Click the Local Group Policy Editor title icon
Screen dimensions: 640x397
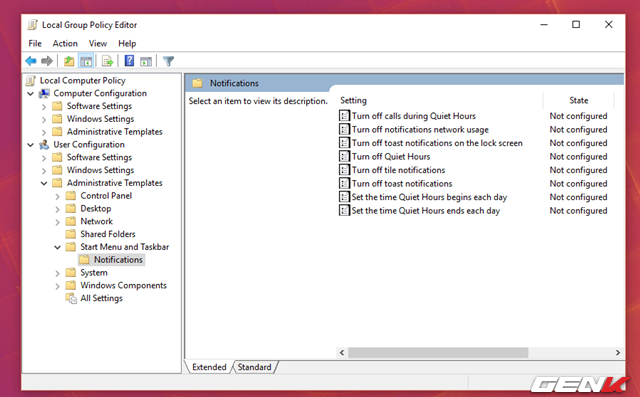pos(33,25)
